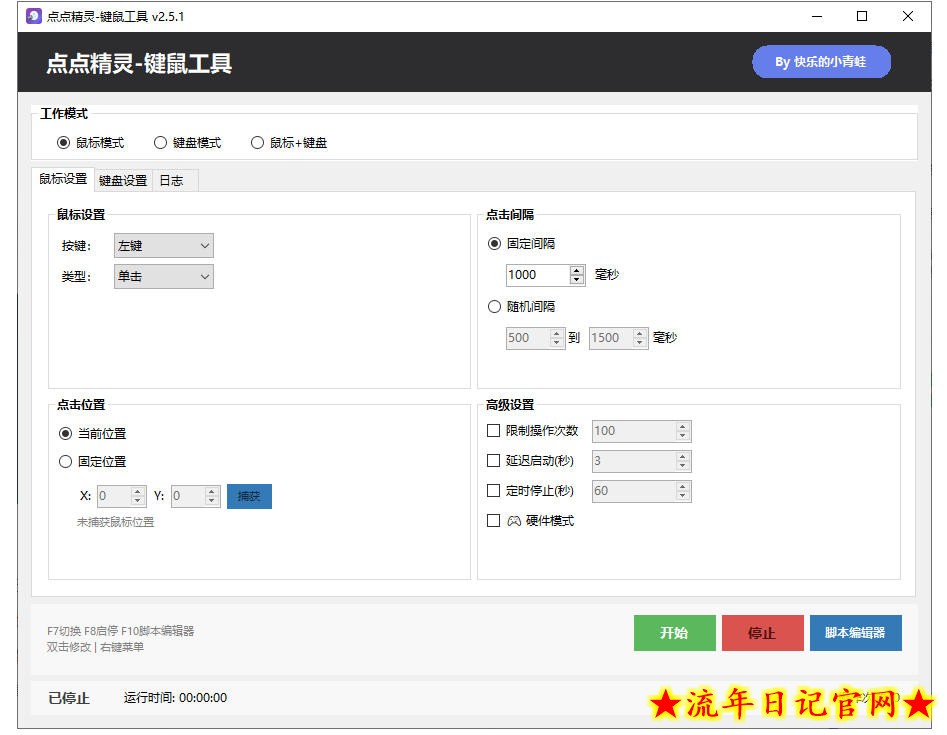This screenshot has width=947, height=735.
Task: Increase fixed interval 1000 with up arrow
Action: [577, 271]
